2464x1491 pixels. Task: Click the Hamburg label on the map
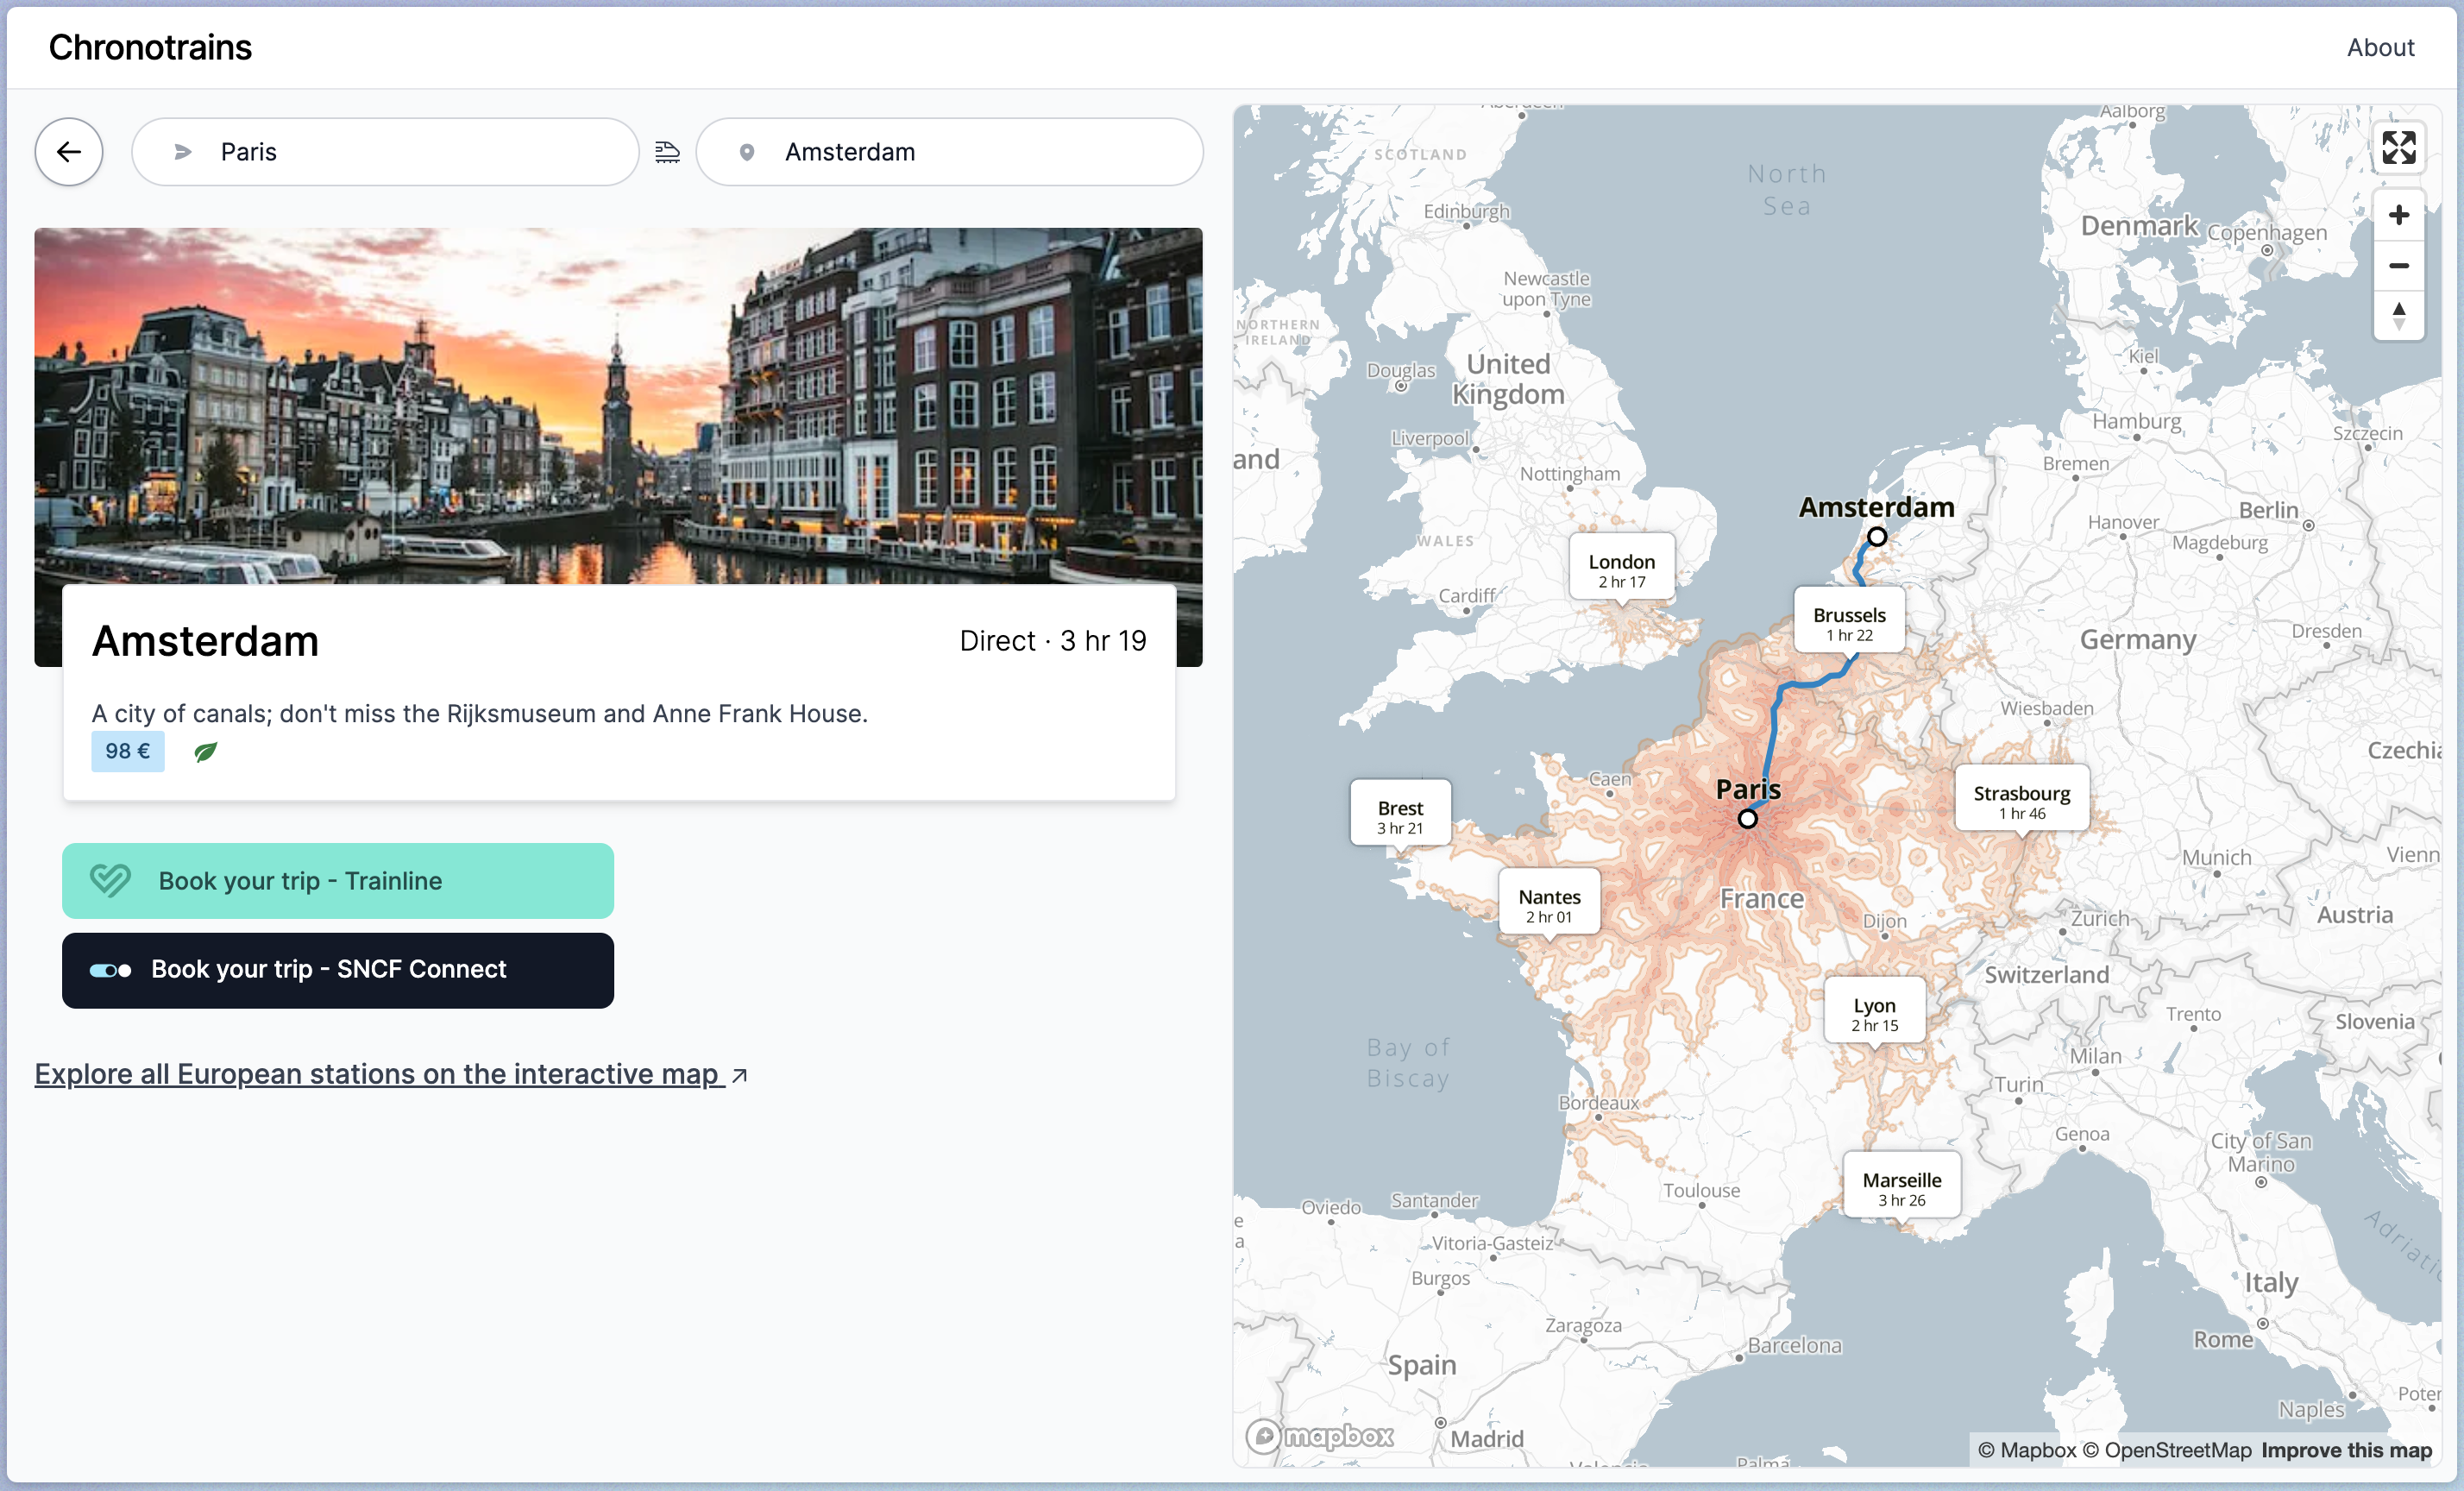pos(2136,421)
